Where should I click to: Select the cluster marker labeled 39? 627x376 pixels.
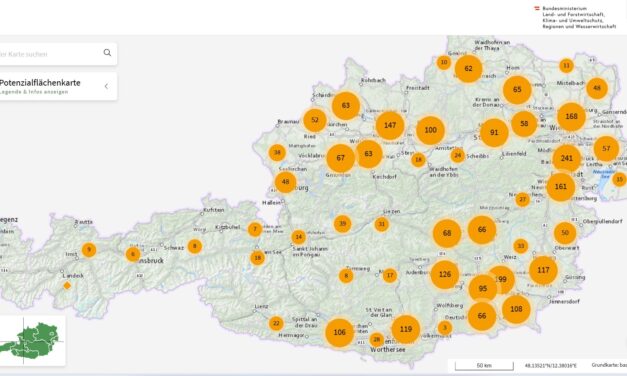coord(342,224)
